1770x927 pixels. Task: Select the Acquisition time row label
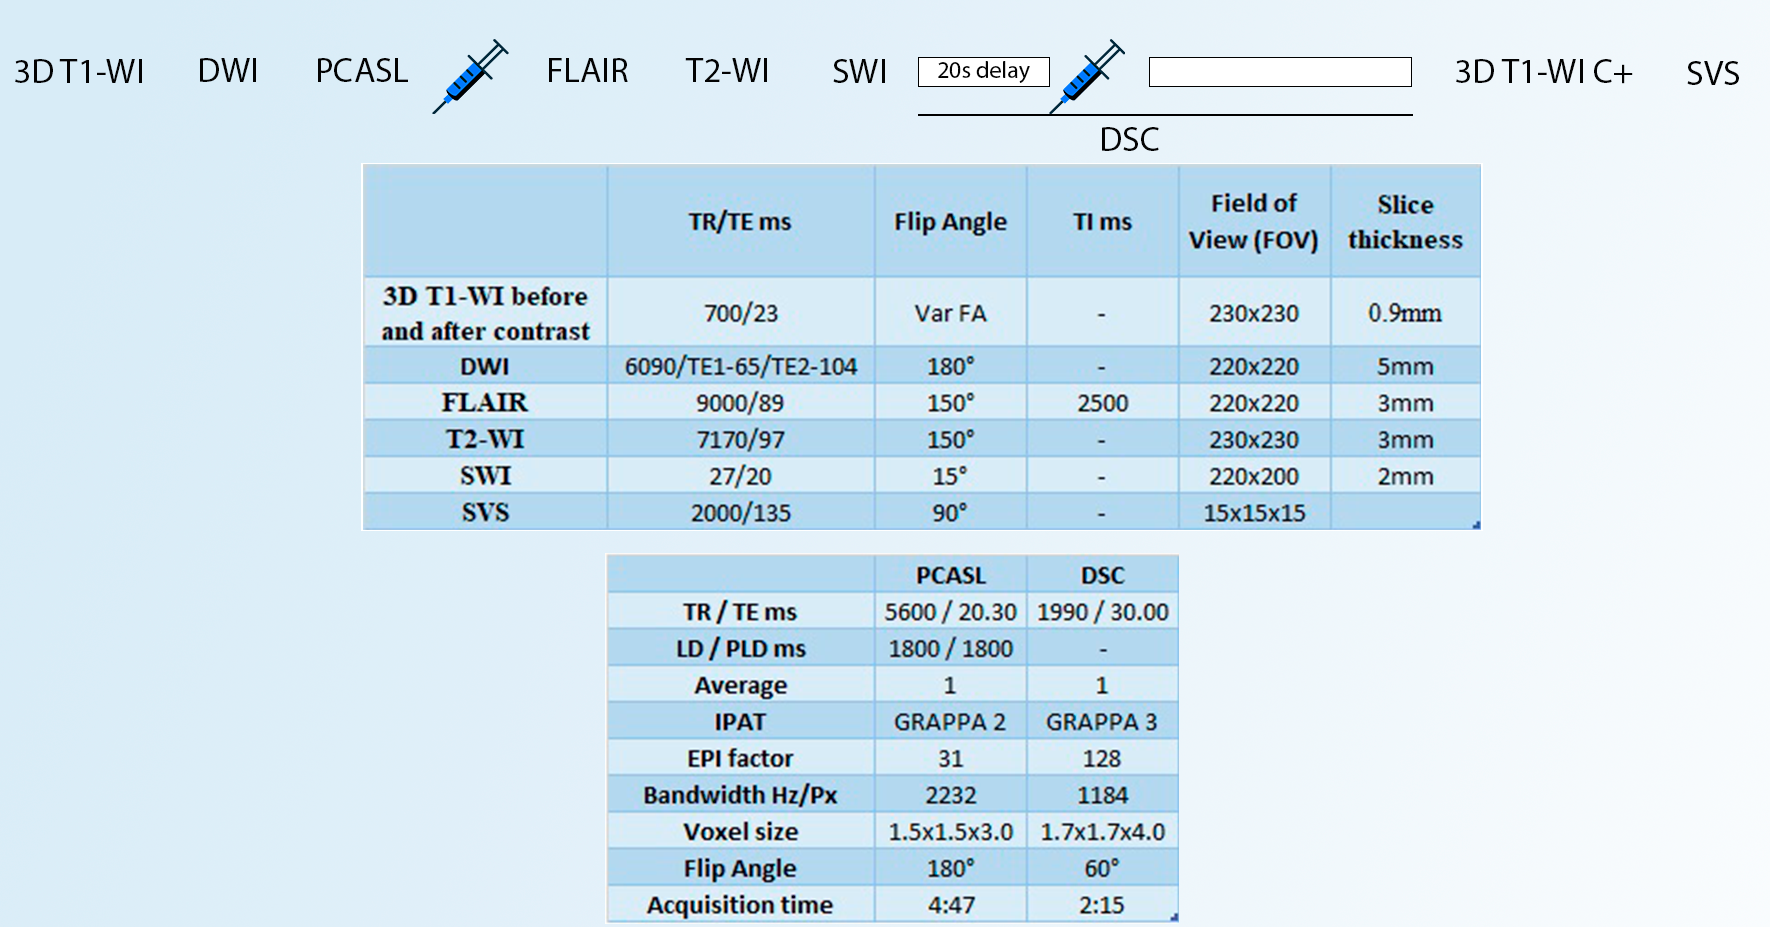click(x=740, y=905)
